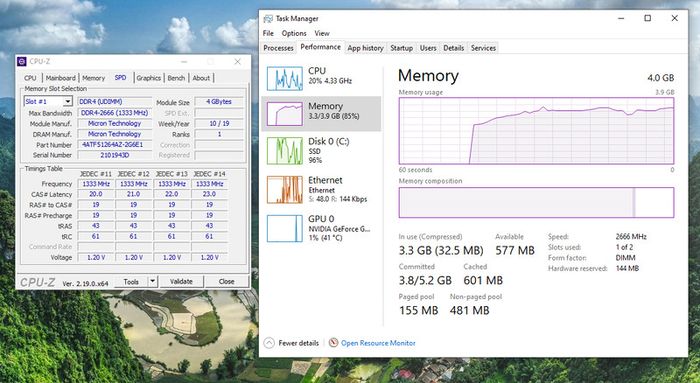Click the Cached 601 MB value
The width and height of the screenshot is (700, 383).
(483, 280)
